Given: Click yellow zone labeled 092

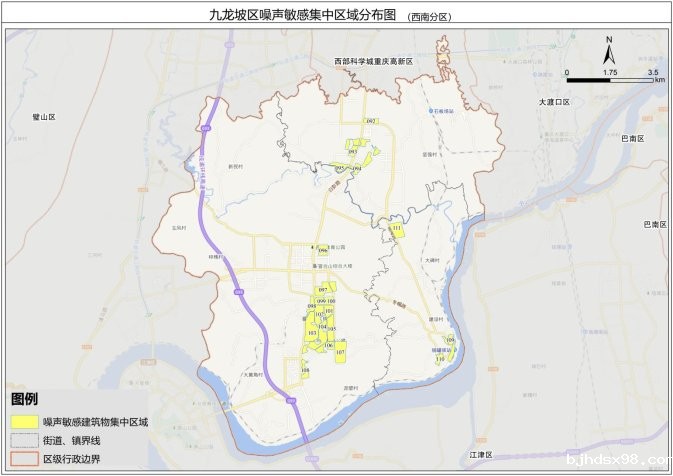Looking at the screenshot, I should click(x=370, y=121).
